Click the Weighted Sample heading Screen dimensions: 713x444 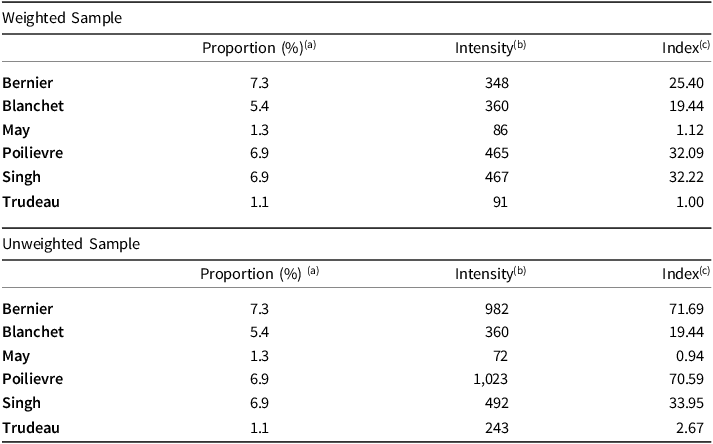62,18
